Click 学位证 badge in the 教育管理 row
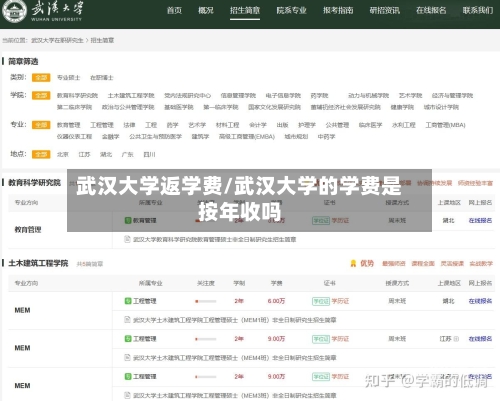This screenshot has width=500, height=401. [x=321, y=221]
